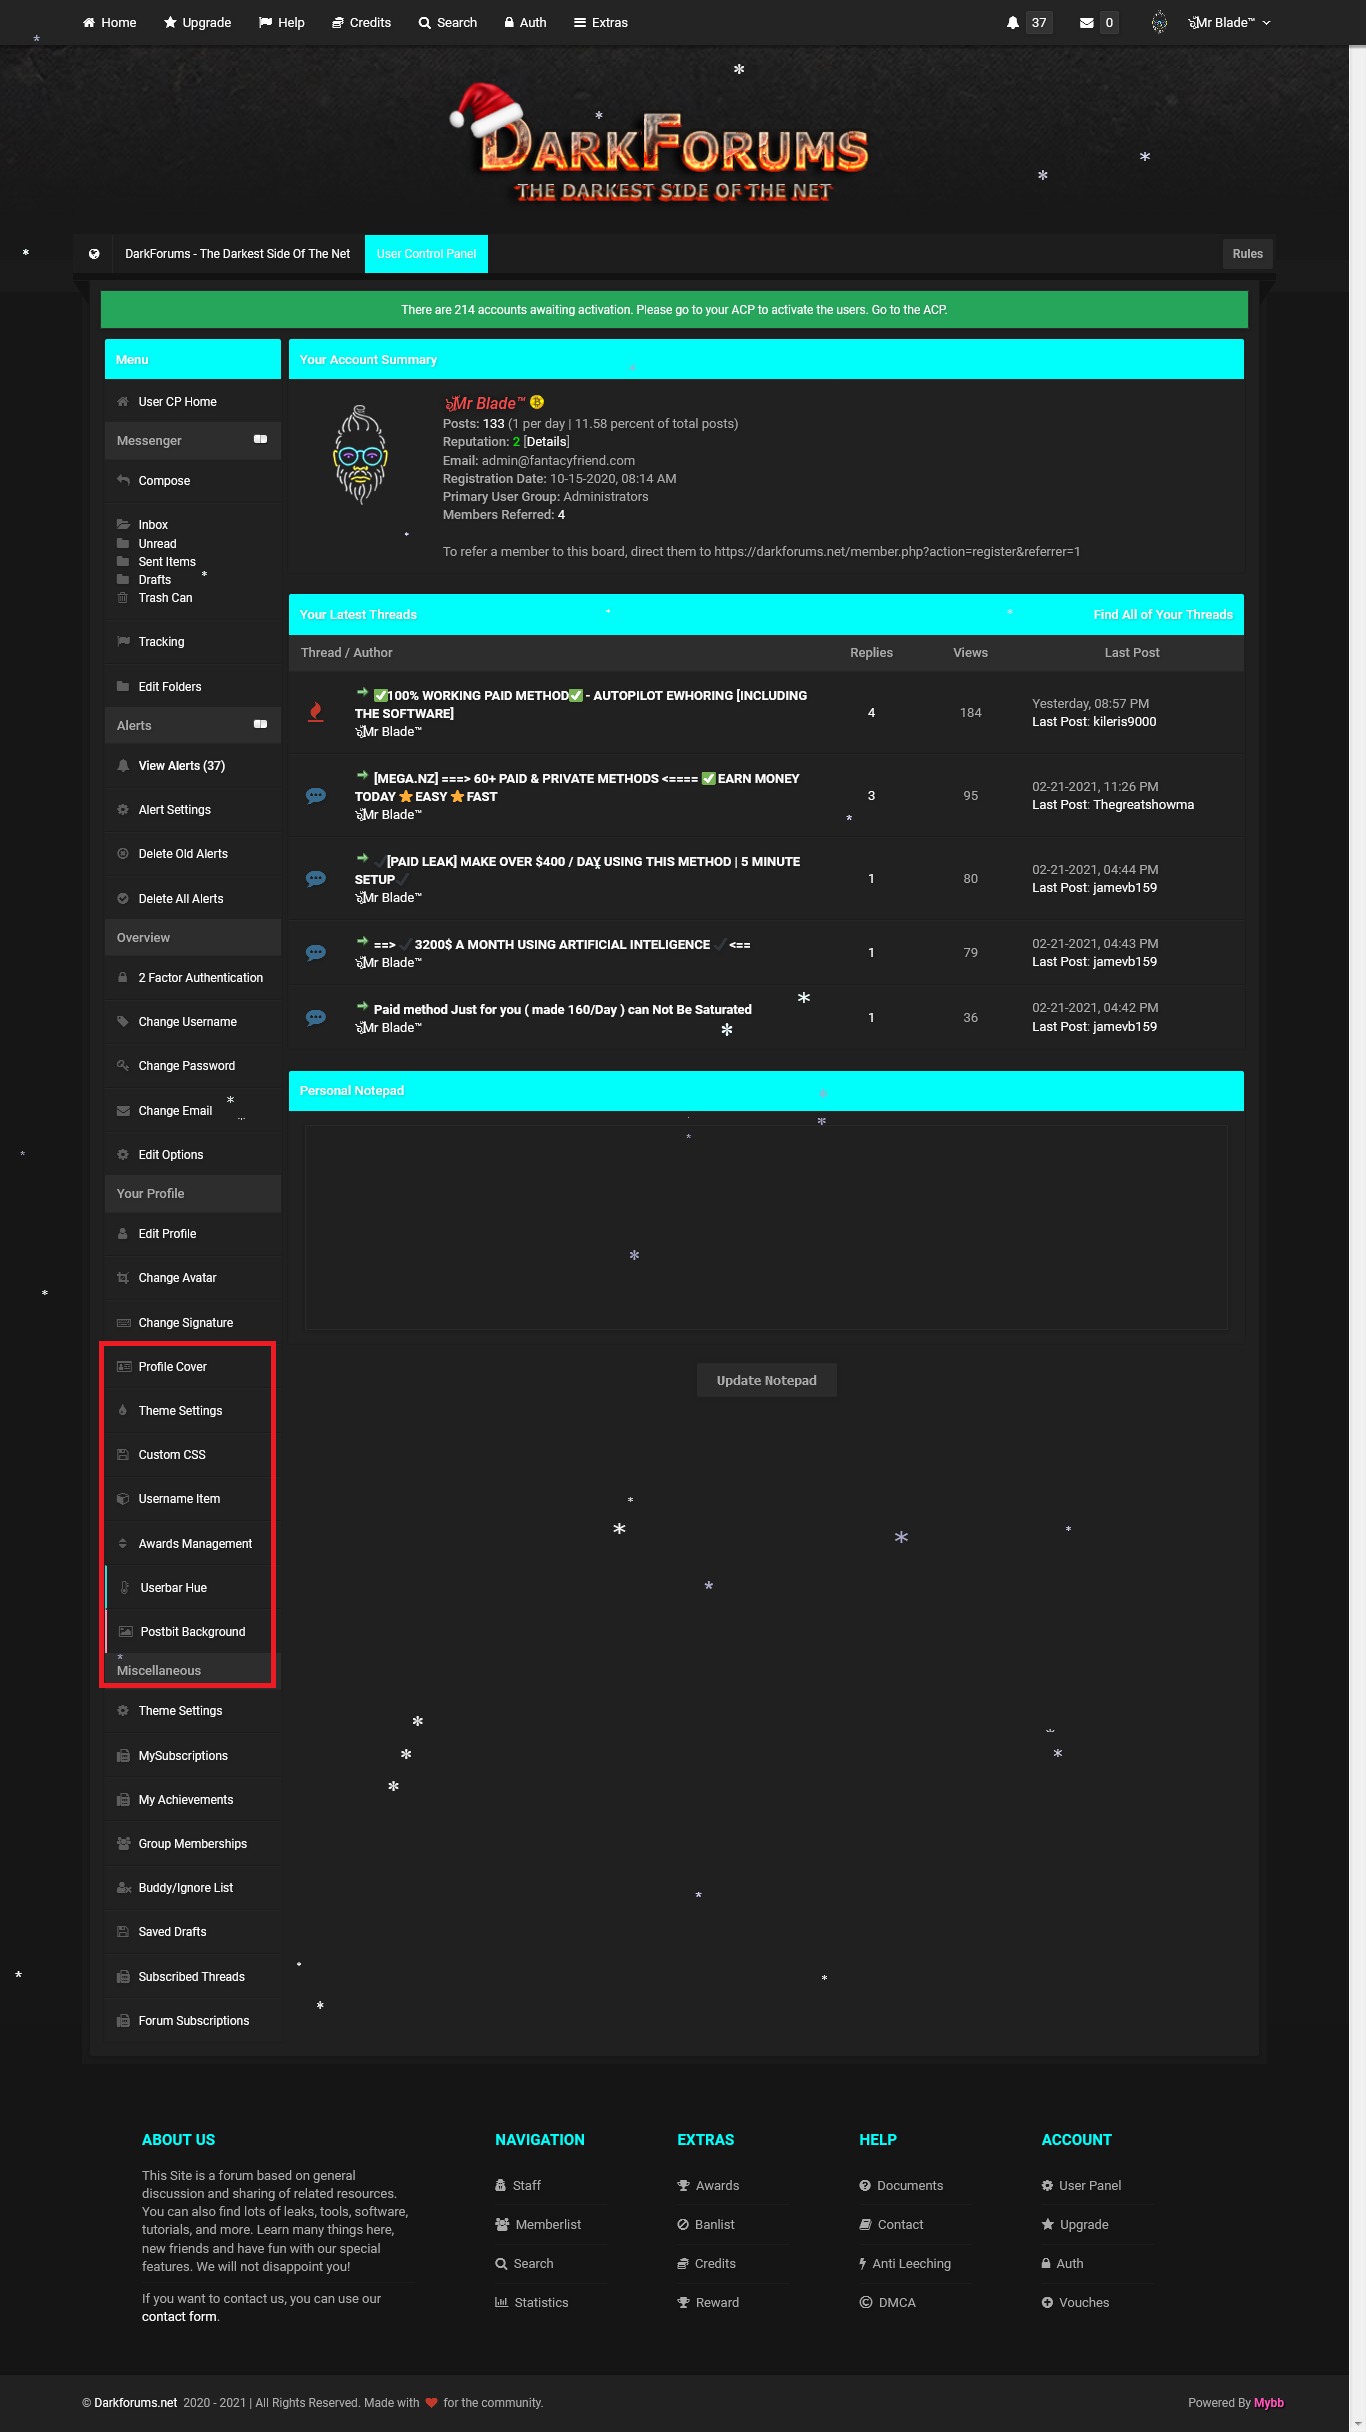Viewport: 1366px width, 2432px height.
Task: Open Memberlist in footer navigation
Action: 538,2224
